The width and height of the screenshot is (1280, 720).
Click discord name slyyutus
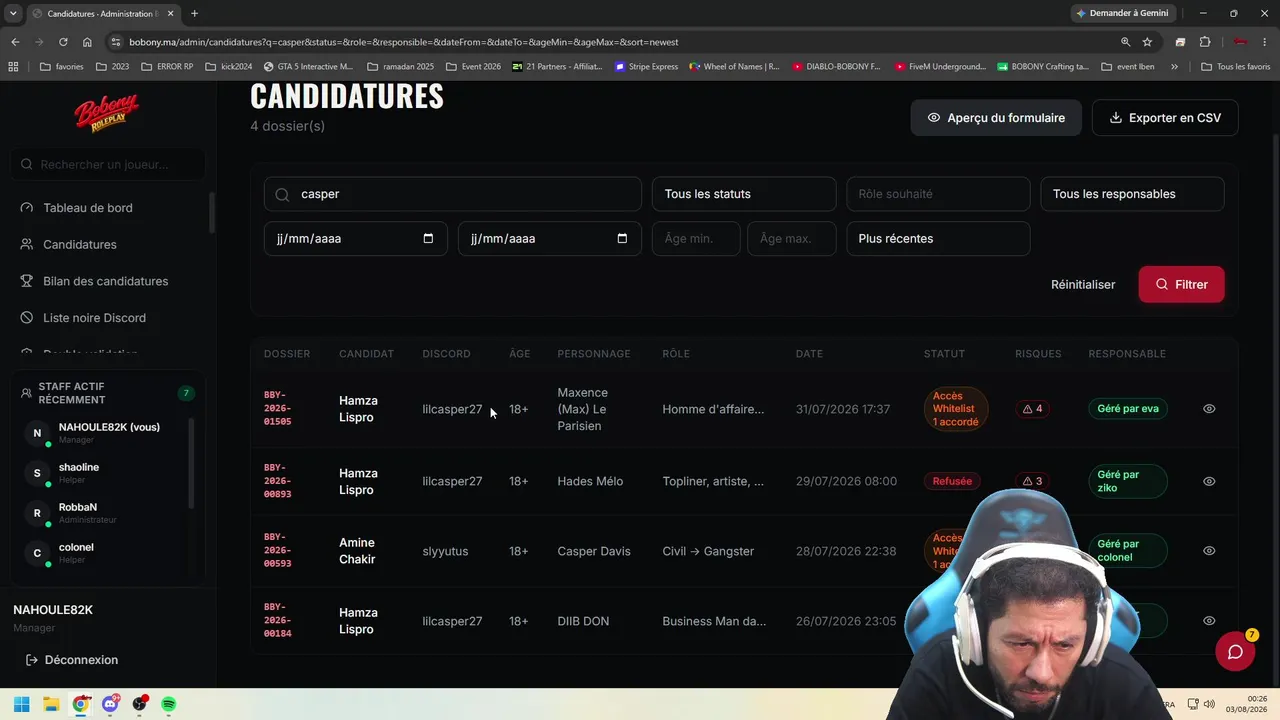[445, 551]
